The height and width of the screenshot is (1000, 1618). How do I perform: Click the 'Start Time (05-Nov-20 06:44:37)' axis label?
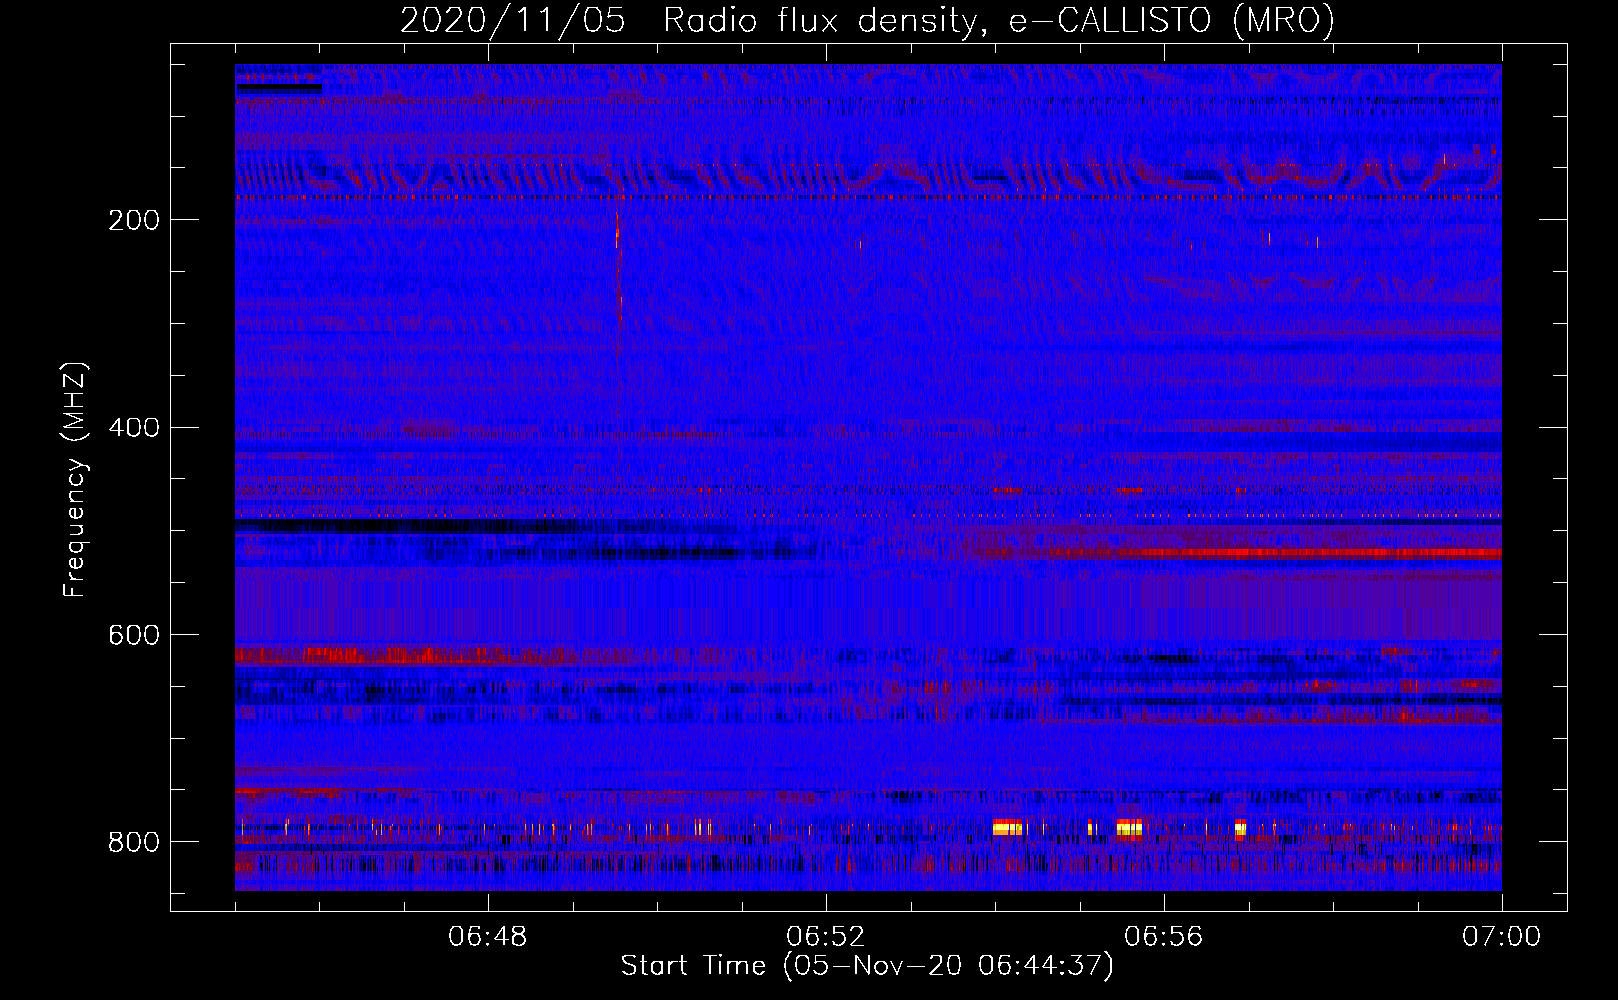(x=867, y=966)
